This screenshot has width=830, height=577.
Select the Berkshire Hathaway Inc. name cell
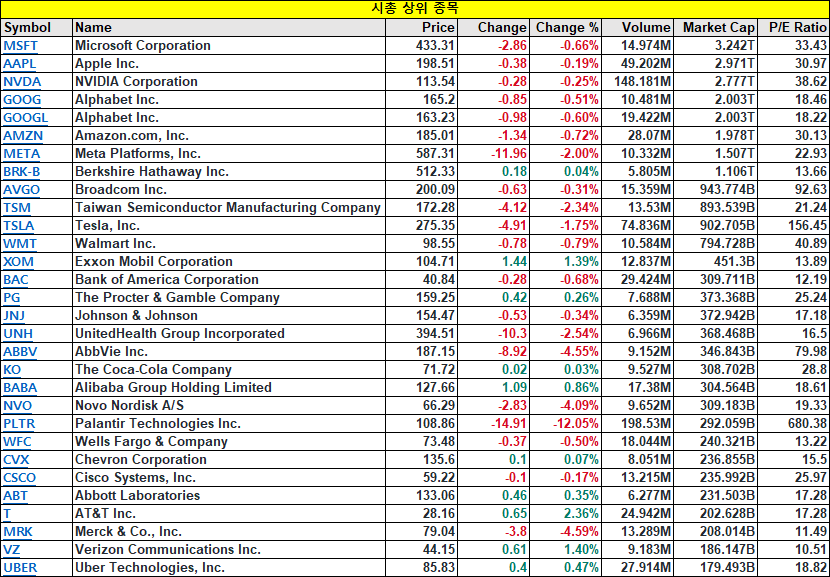[x=229, y=172]
